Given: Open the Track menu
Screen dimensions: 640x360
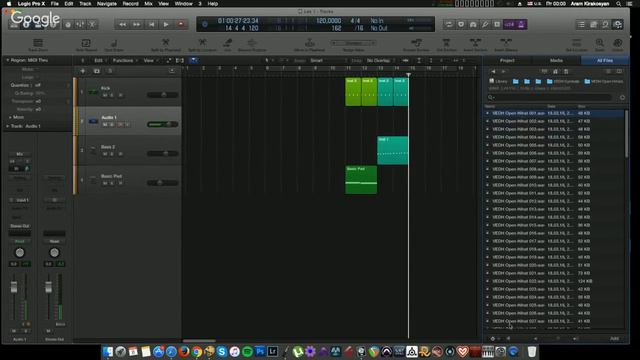Looking at the screenshot, I should click(x=85, y=4).
